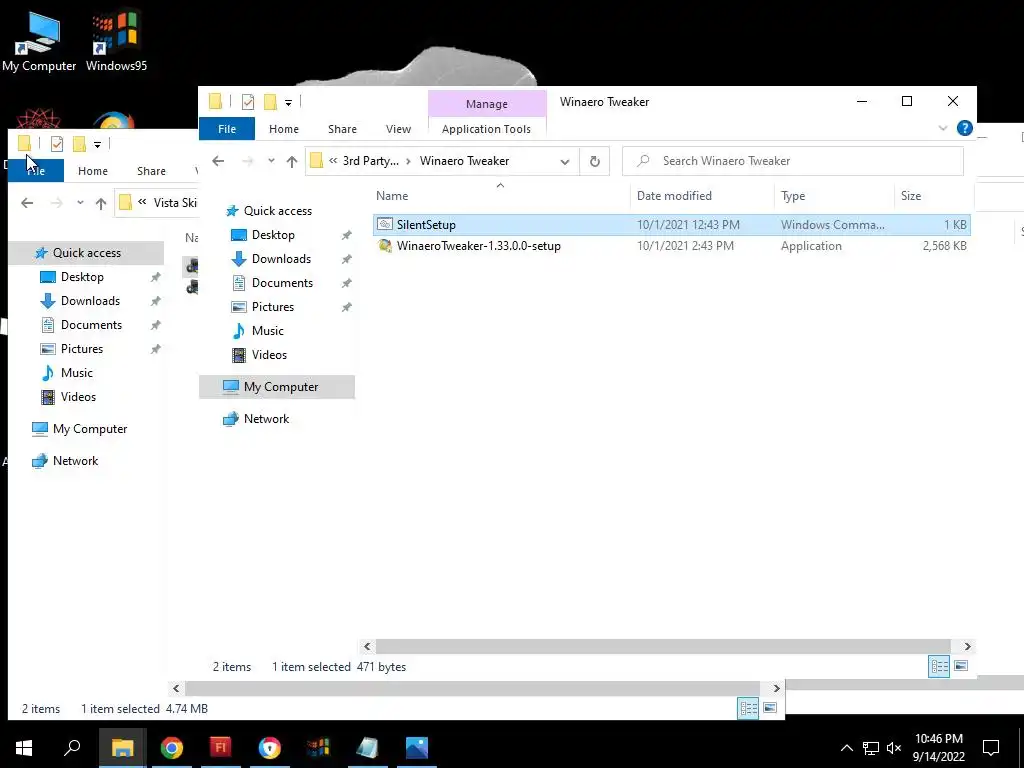Switch to Home ribbon tab in Winaero Tweaker window
The width and height of the screenshot is (1024, 768).
tap(283, 129)
